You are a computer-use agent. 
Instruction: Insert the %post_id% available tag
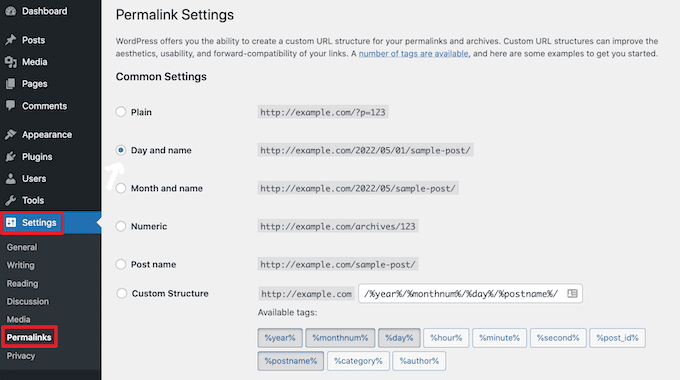617,338
